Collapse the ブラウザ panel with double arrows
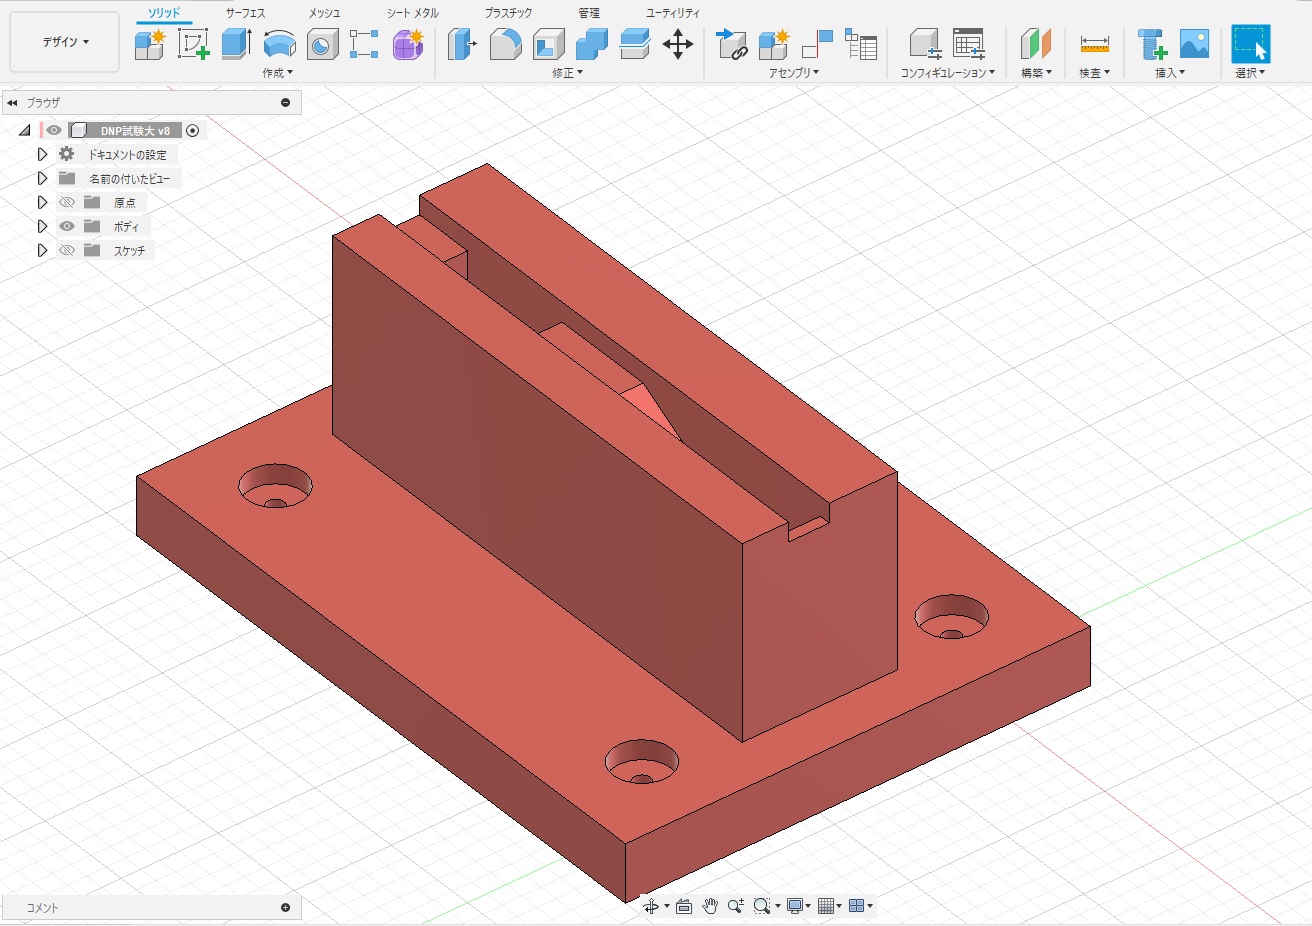This screenshot has width=1312, height=926. click(12, 102)
